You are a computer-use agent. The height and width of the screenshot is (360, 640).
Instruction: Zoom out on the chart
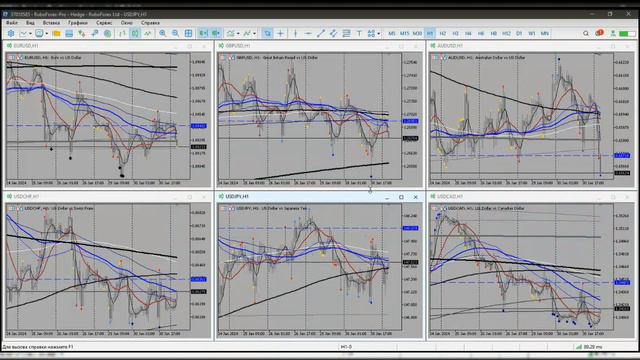coord(175,33)
